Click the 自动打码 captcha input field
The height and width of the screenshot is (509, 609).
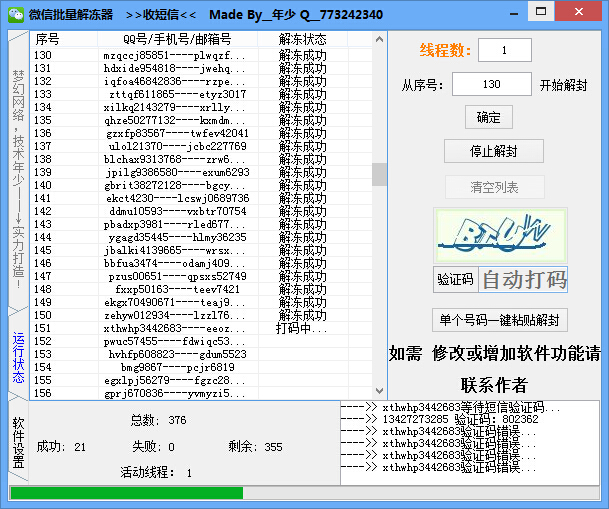[x=523, y=280]
